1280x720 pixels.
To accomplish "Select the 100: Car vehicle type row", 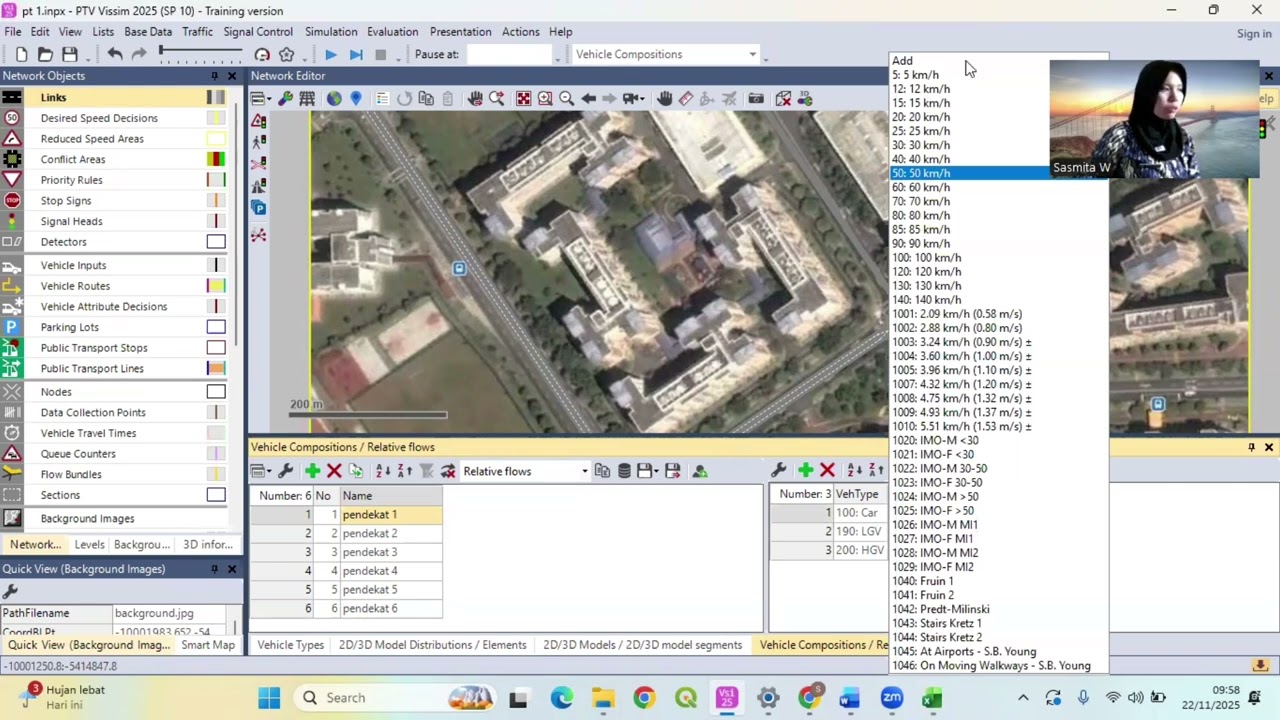I will point(829,513).
